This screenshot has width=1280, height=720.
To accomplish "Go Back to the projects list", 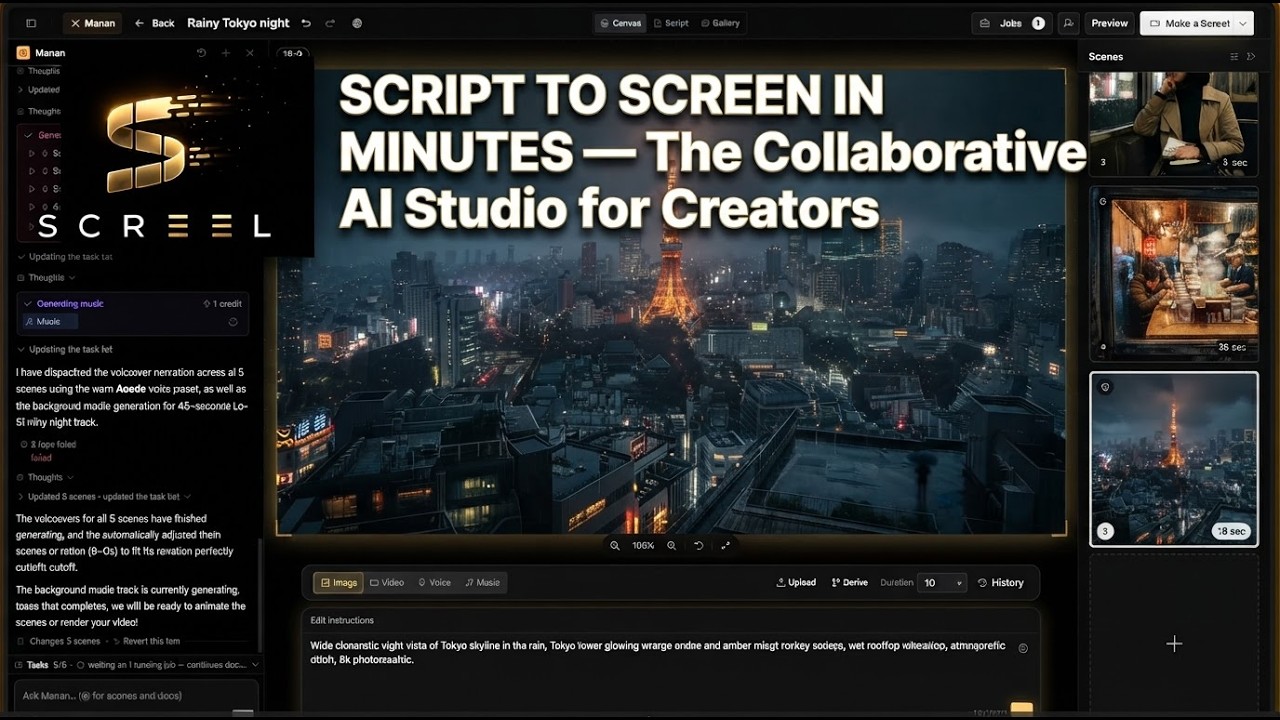I will click(x=155, y=23).
